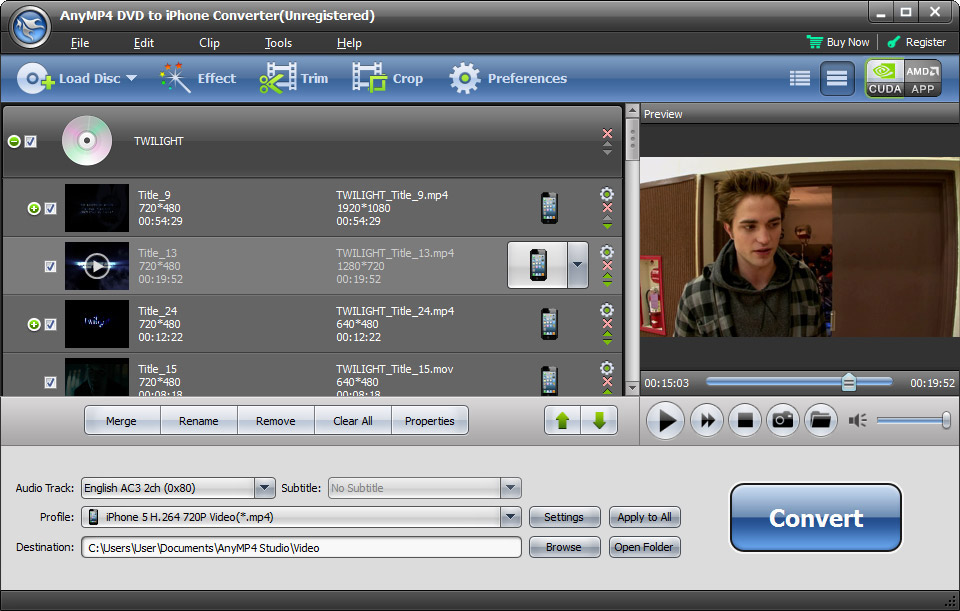This screenshot has width=960, height=611.
Task: Click the Load Disc toolbar icon
Action: [36, 78]
